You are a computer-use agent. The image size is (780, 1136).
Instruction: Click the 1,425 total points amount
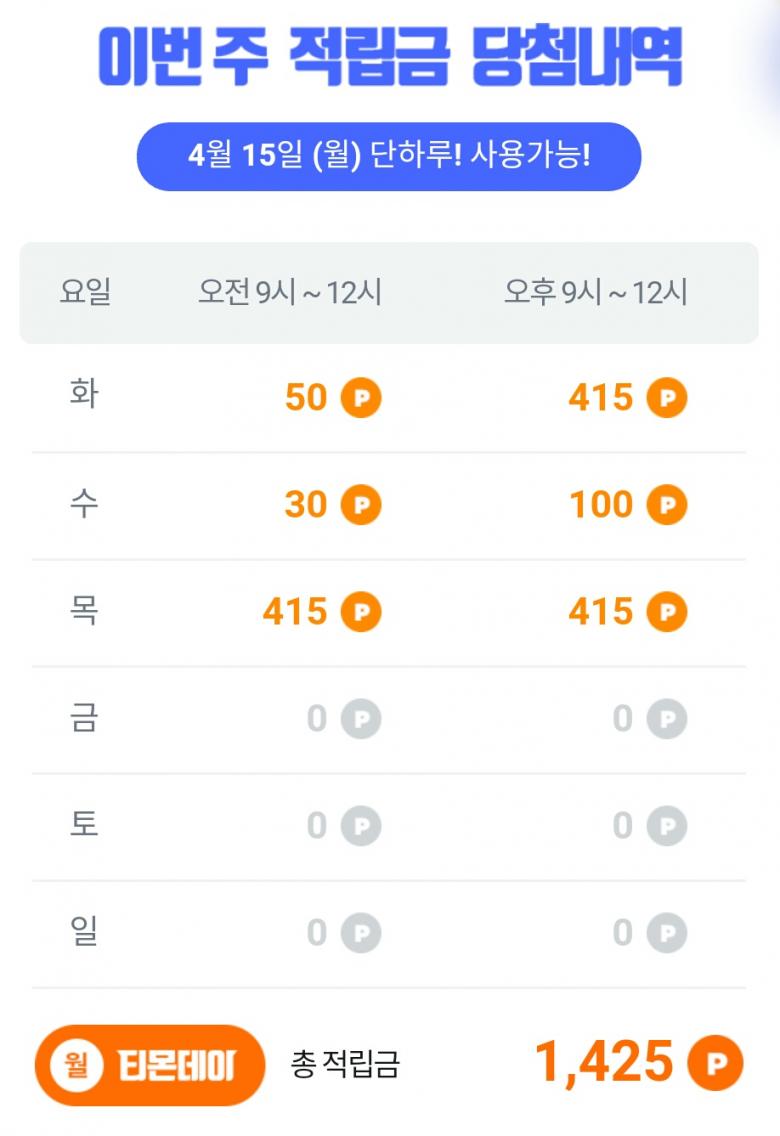604,1062
